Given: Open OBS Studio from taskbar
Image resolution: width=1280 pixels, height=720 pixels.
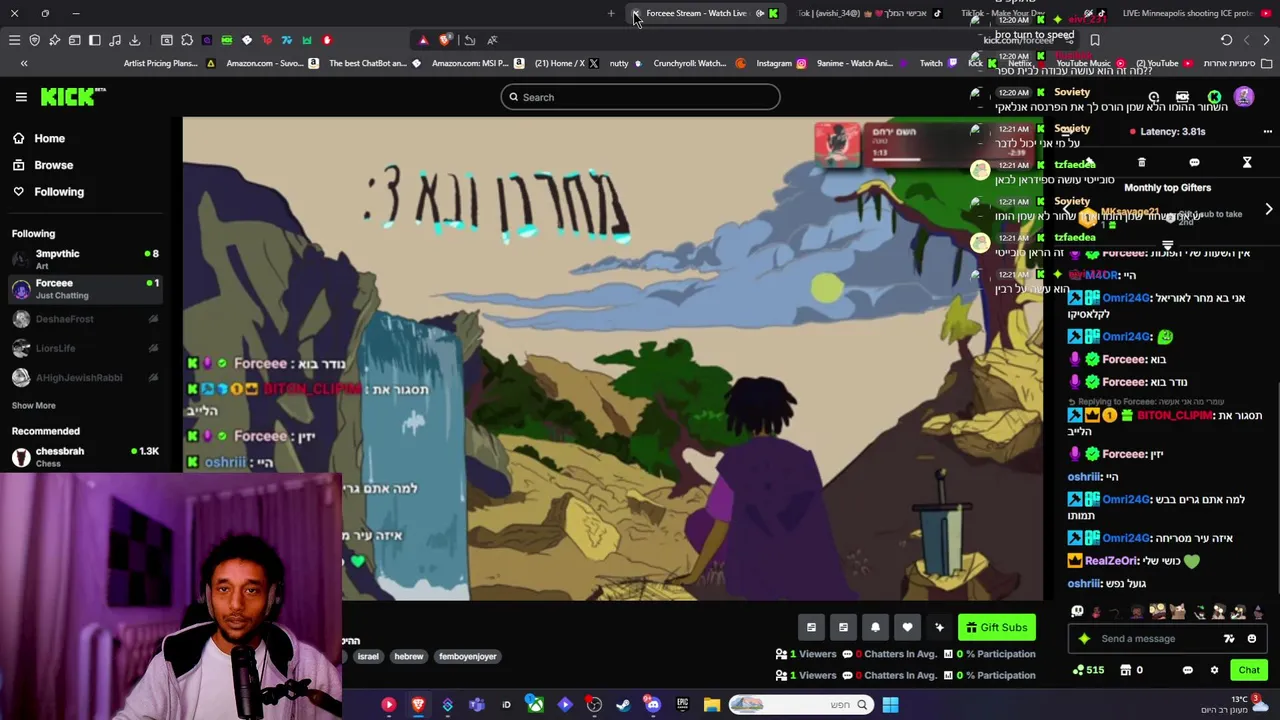Looking at the screenshot, I should (594, 705).
